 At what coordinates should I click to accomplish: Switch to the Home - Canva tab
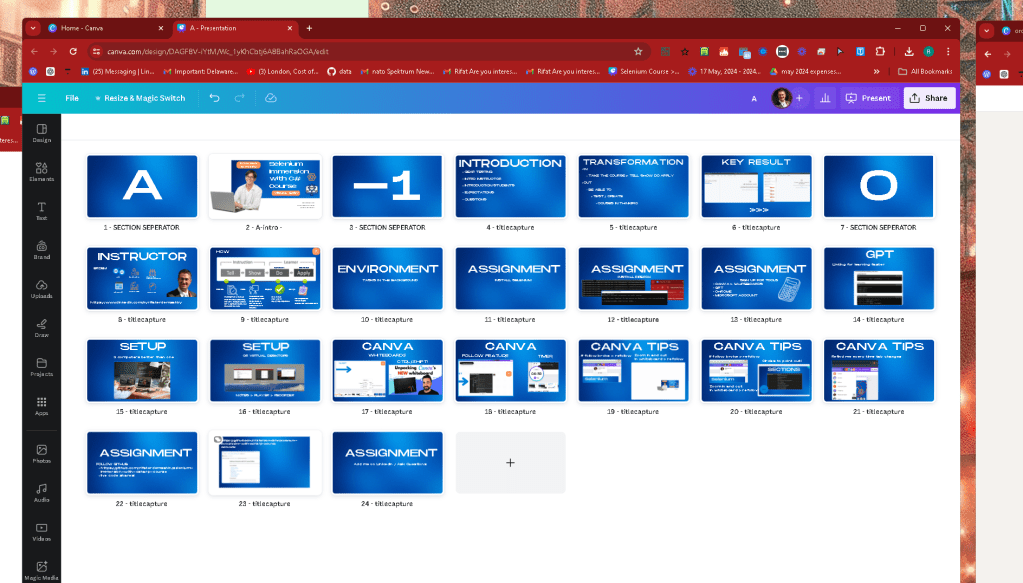click(104, 28)
